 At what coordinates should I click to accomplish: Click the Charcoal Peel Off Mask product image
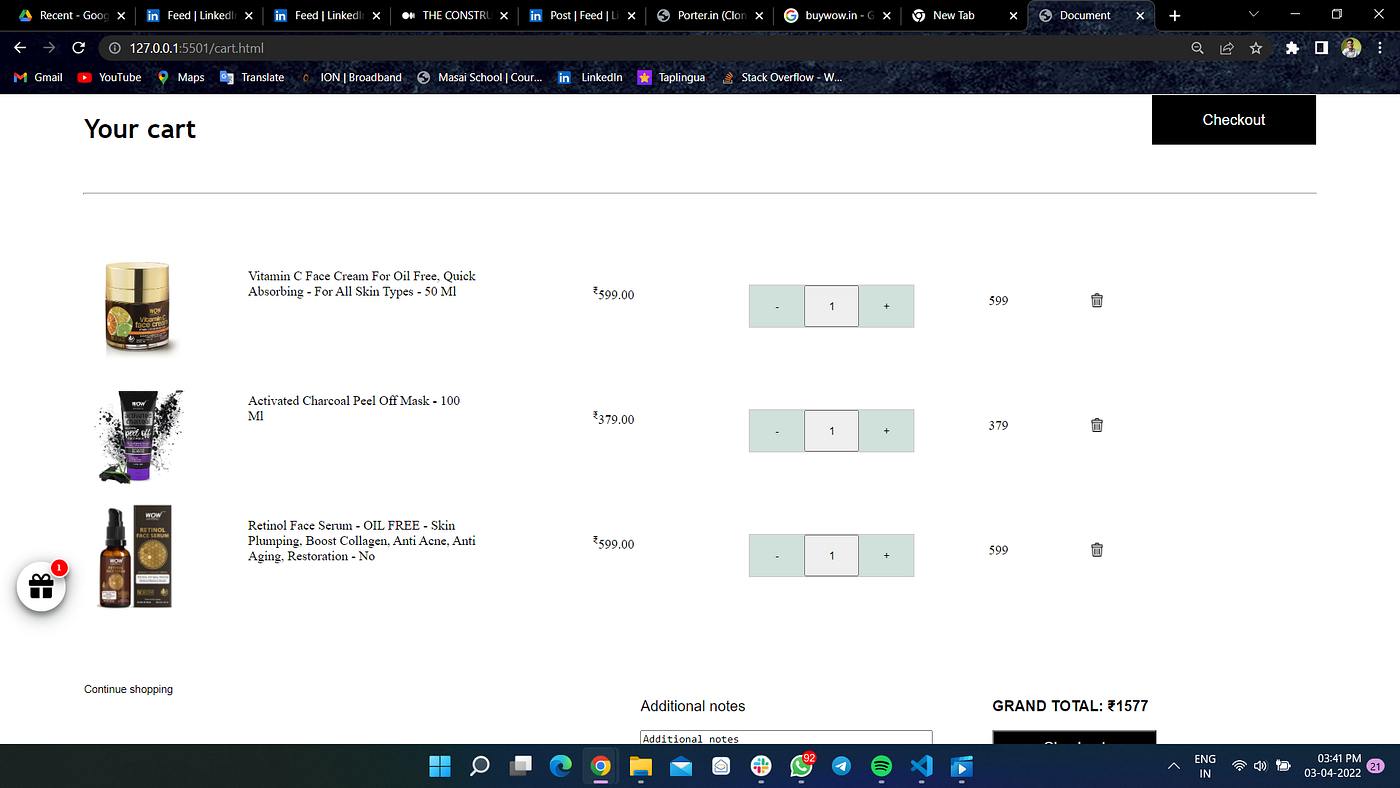140,436
